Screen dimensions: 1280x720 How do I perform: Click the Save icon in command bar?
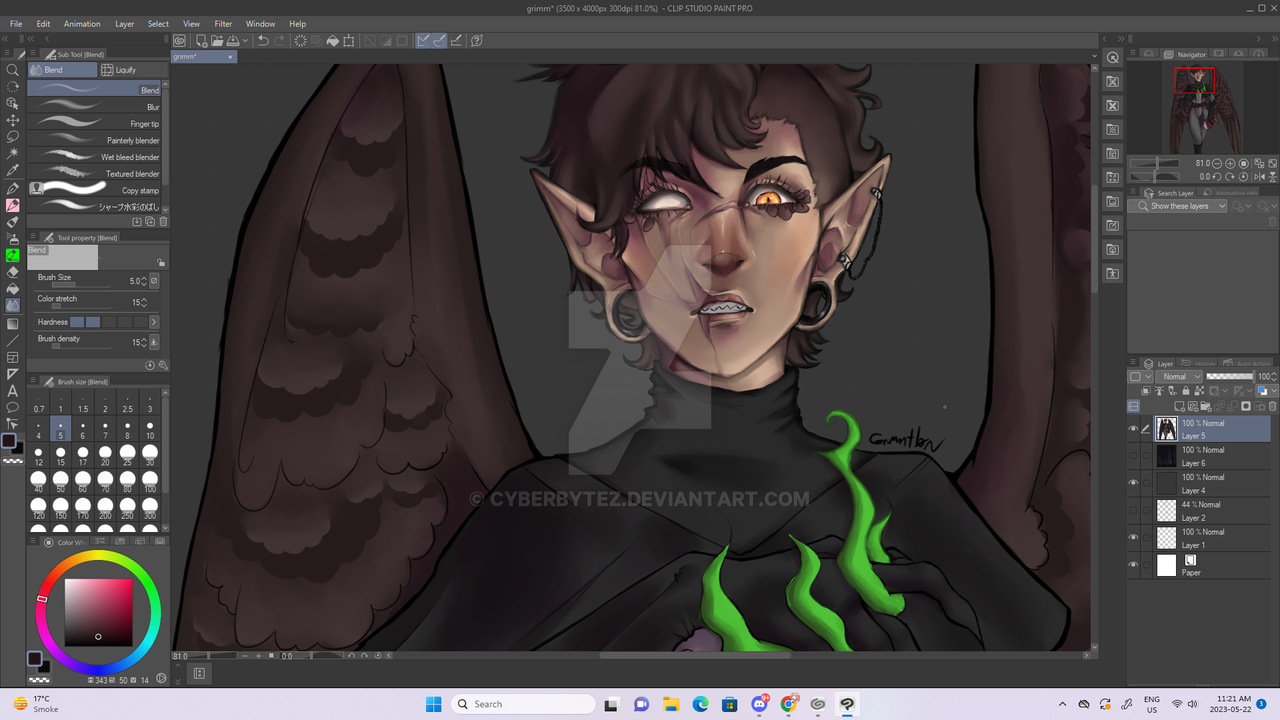(x=233, y=41)
